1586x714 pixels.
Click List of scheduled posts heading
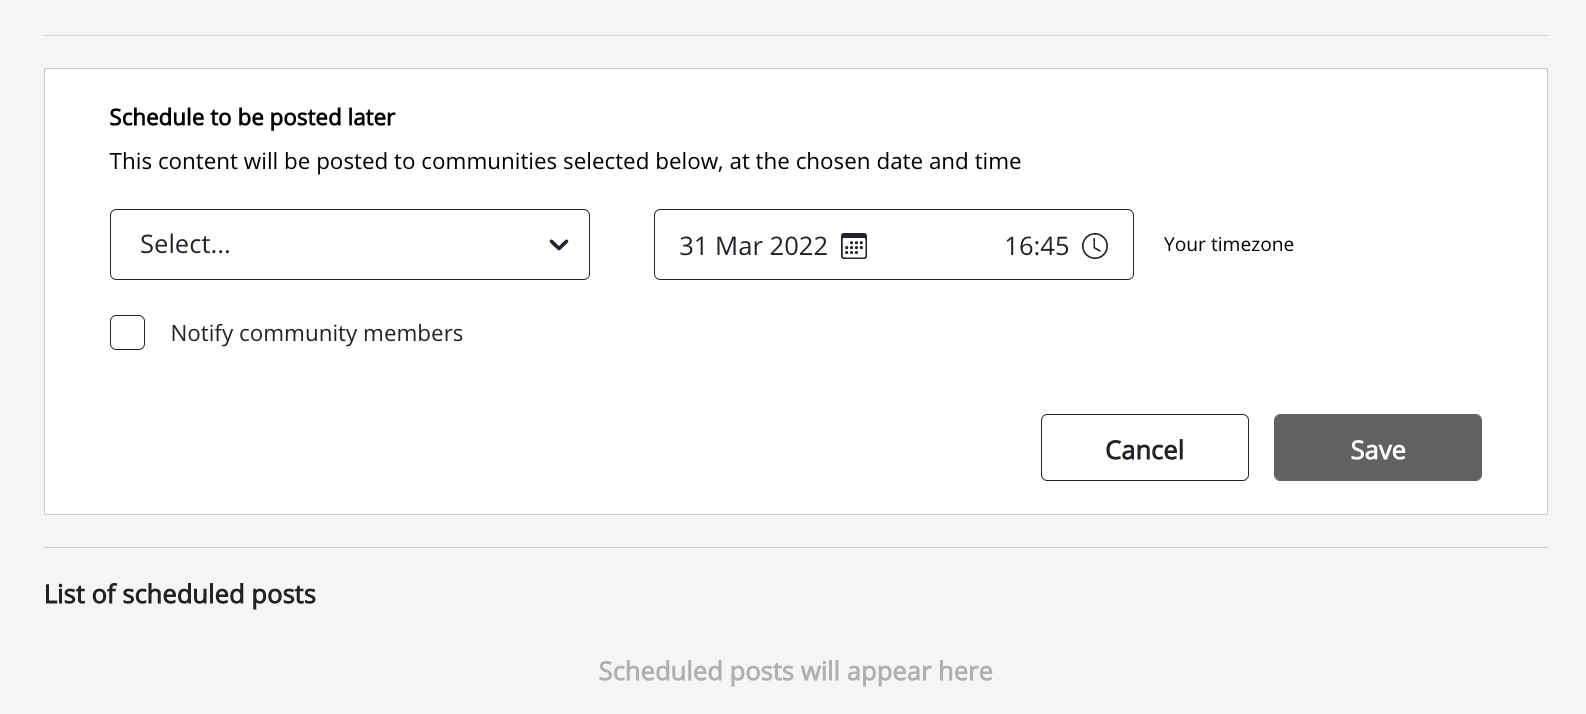click(x=180, y=594)
